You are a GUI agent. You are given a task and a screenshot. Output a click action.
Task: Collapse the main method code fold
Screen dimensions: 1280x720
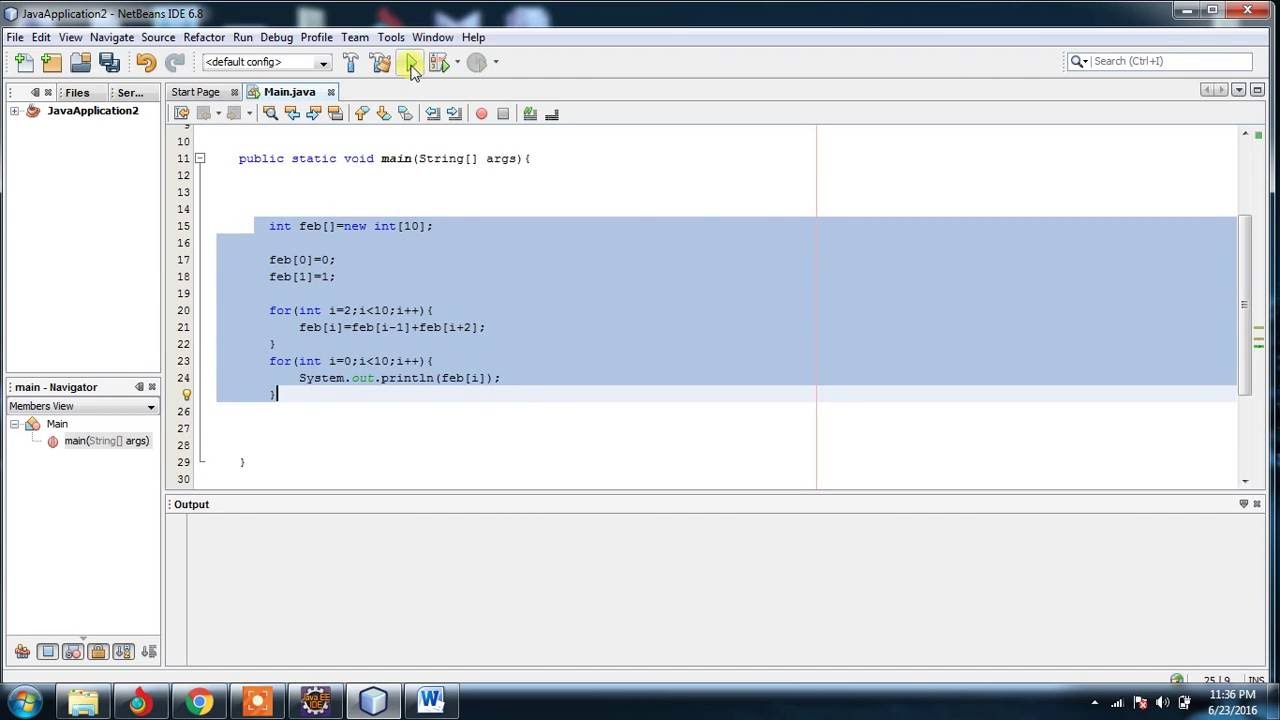pyautogui.click(x=200, y=158)
